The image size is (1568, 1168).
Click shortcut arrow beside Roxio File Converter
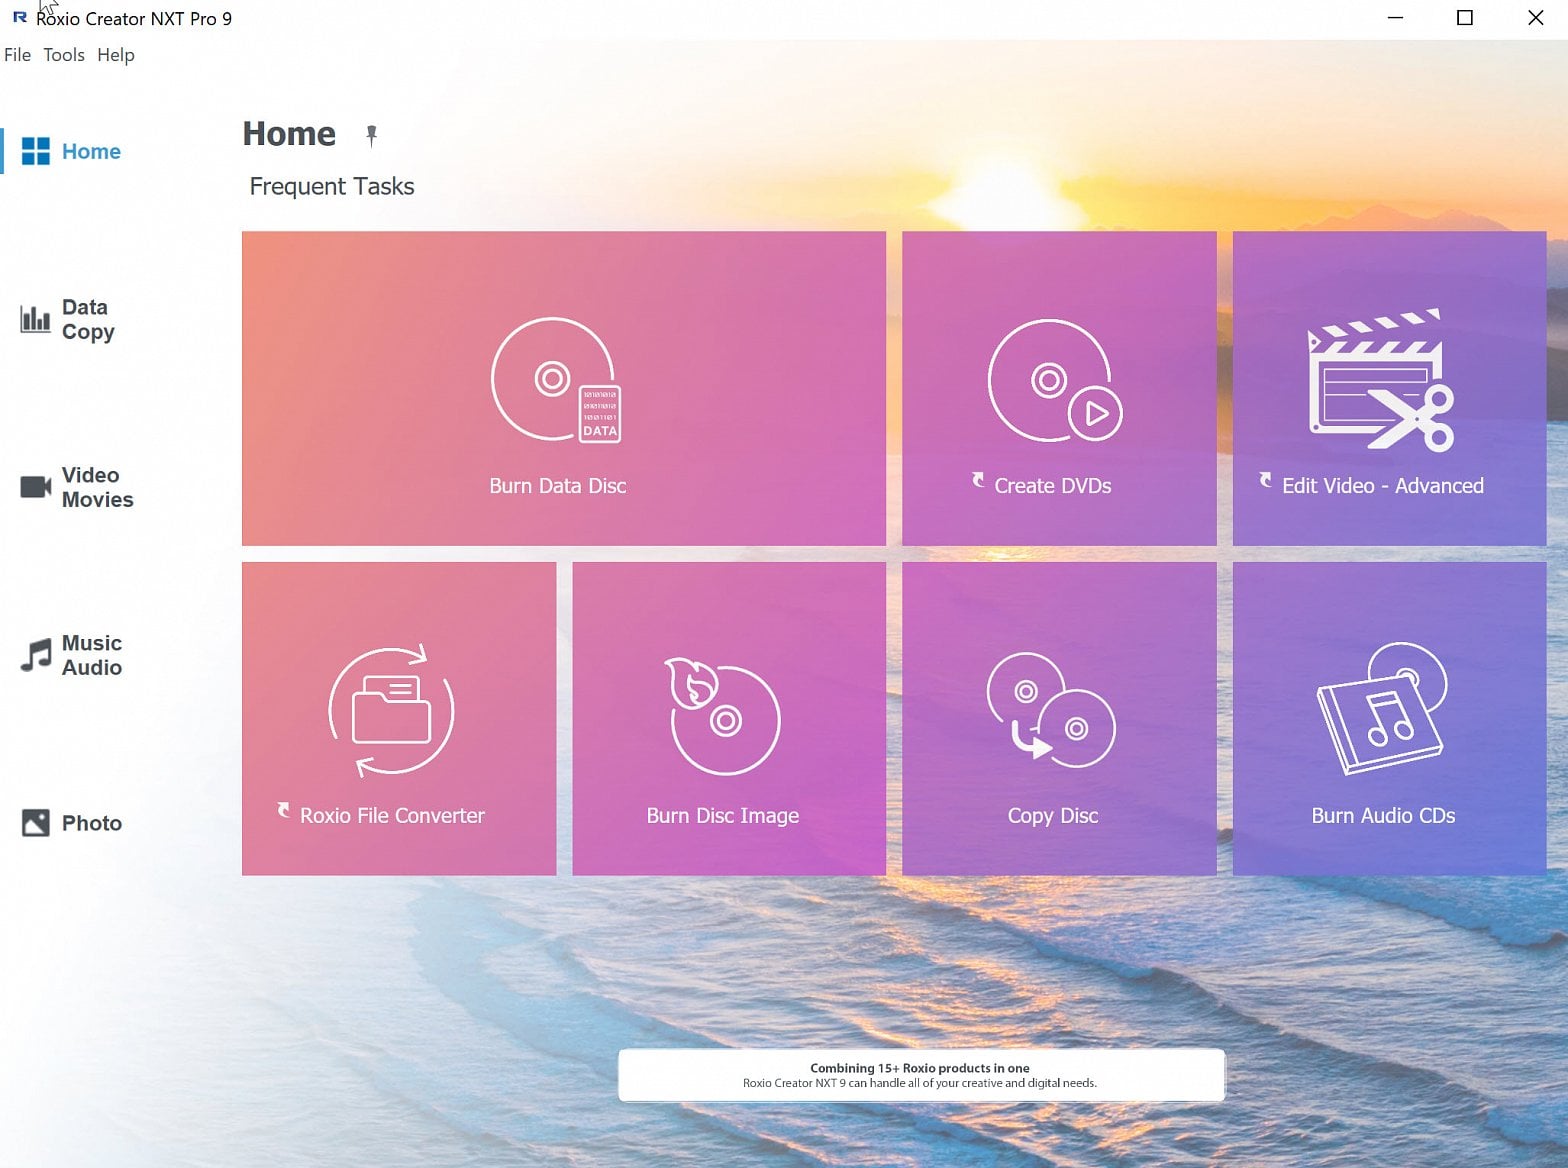284,810
